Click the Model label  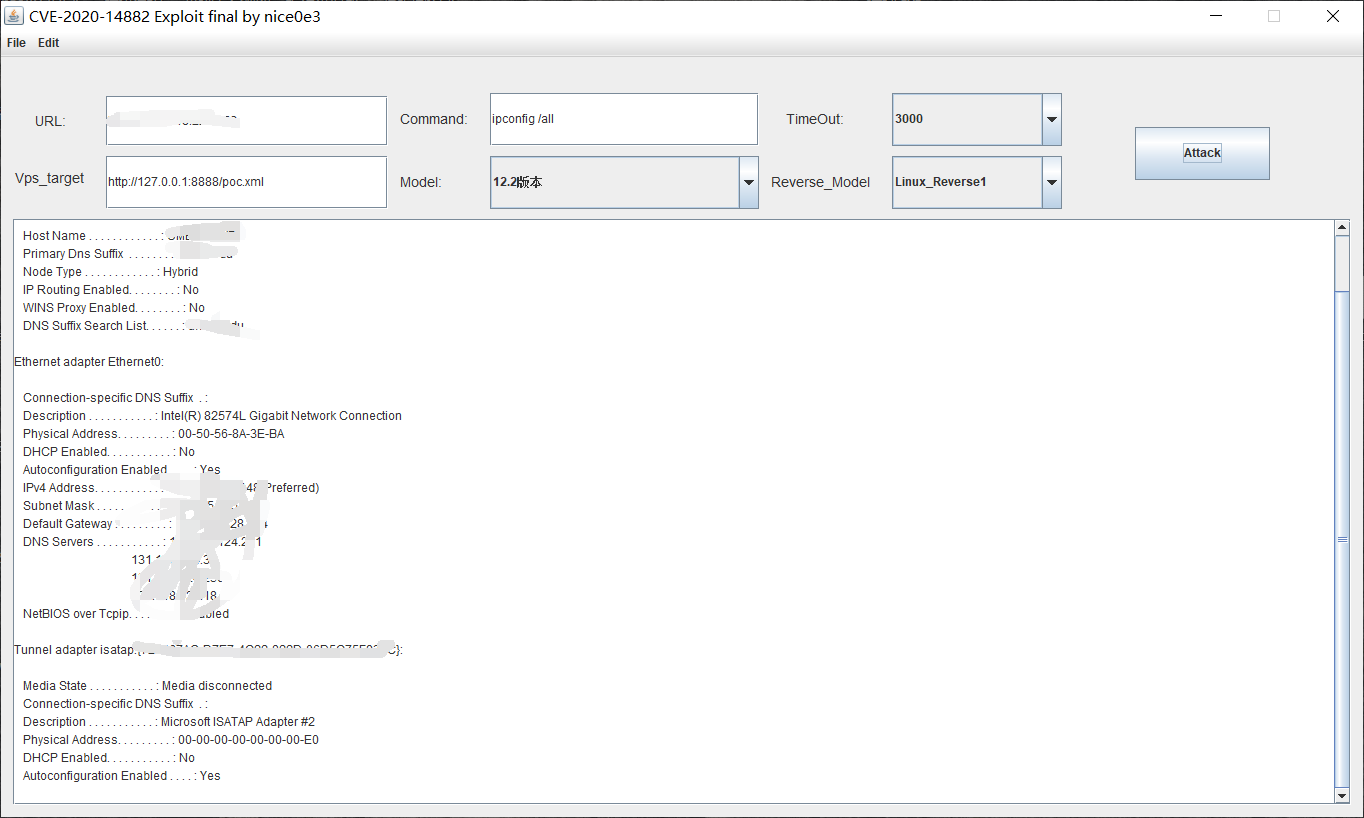coord(420,182)
